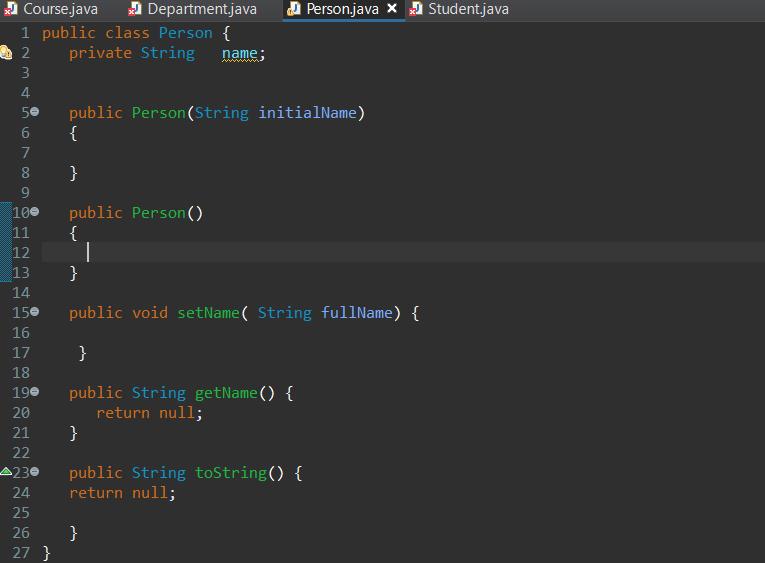Place cursor on the highlighted line 12
The width and height of the screenshot is (765, 563).
(x=403, y=252)
